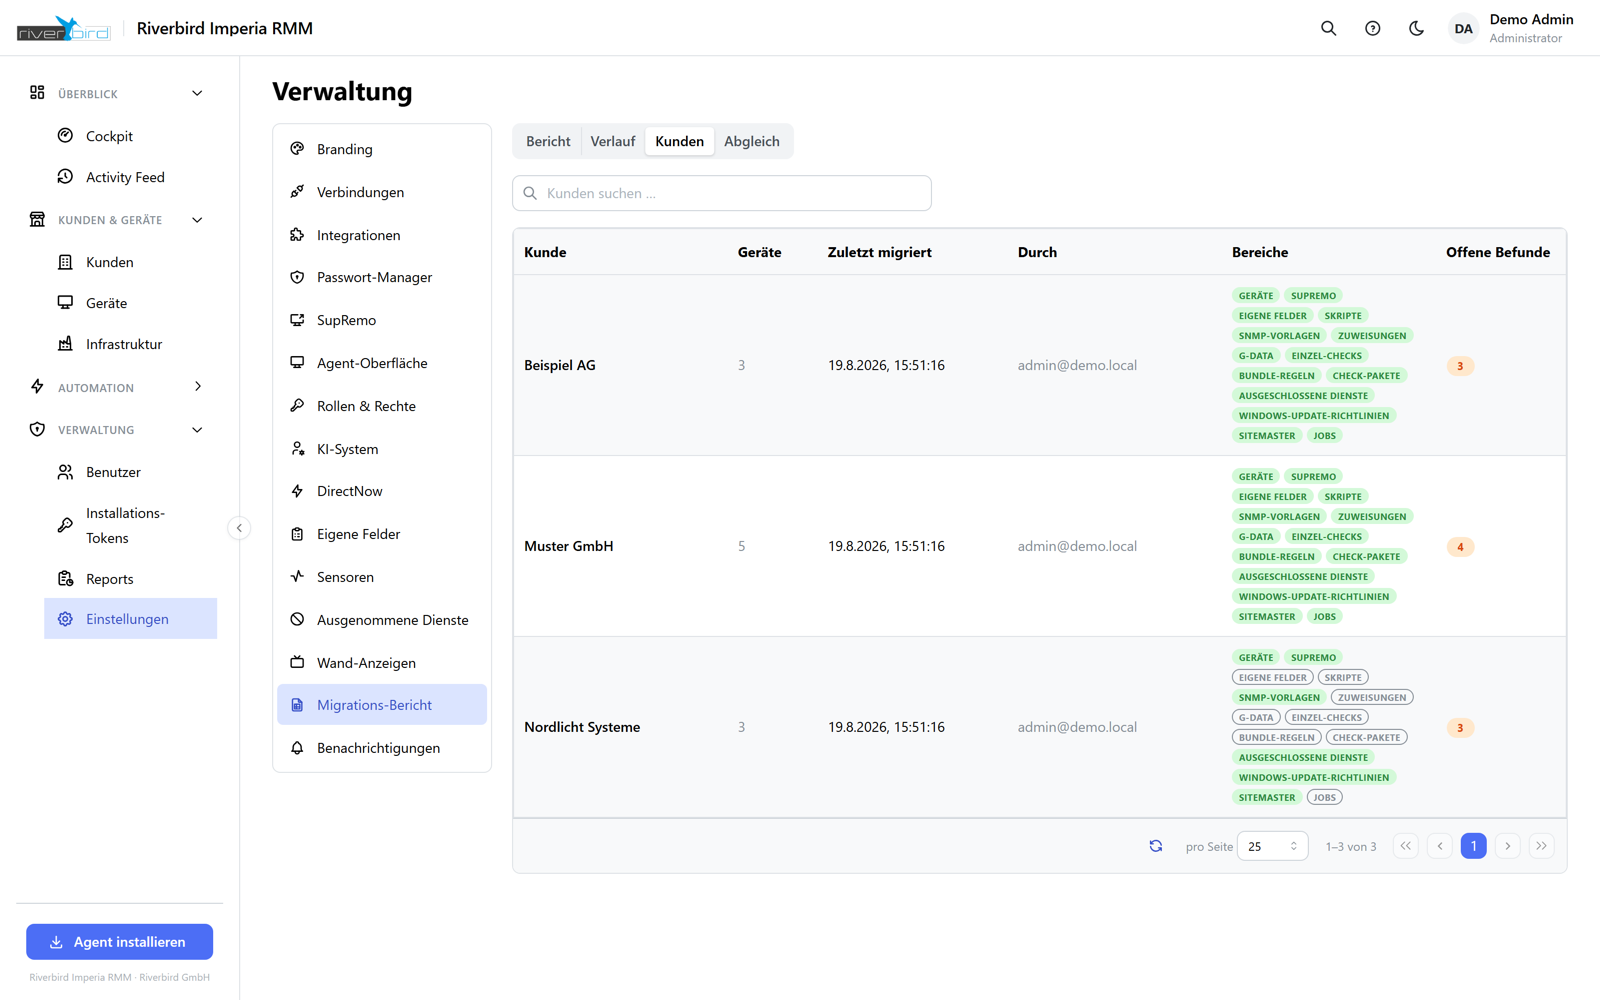
Task: Collapse the Verwaltung sidebar section
Action: pos(119,430)
